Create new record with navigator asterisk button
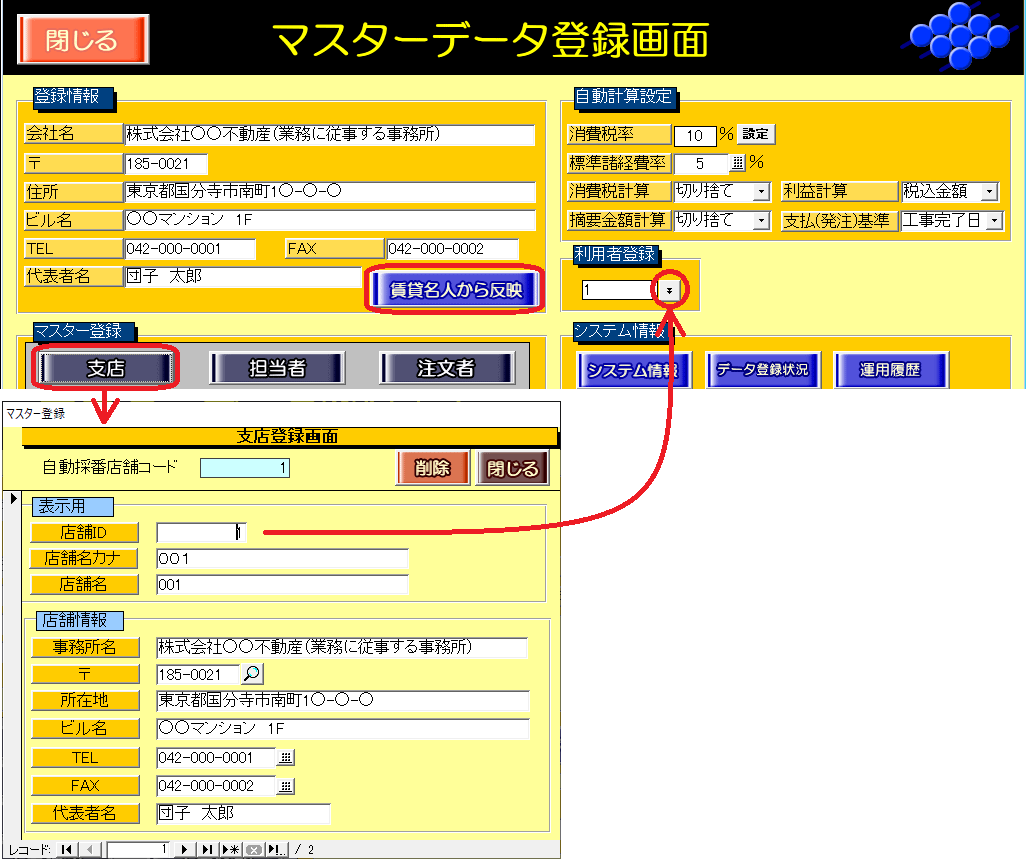The image size is (1026, 859). [x=231, y=849]
